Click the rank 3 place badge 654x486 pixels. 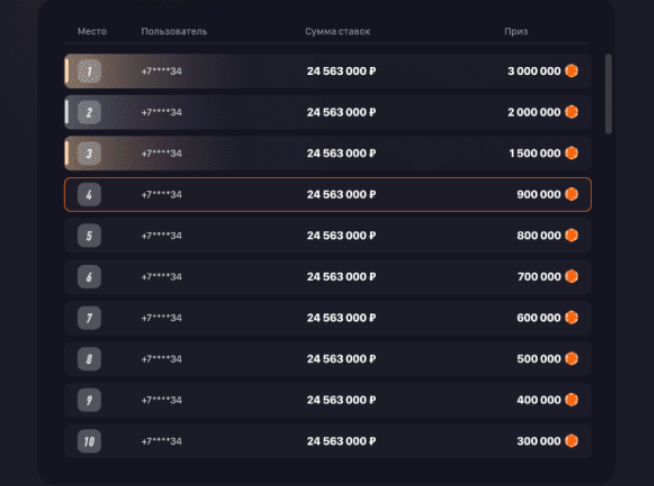89,153
